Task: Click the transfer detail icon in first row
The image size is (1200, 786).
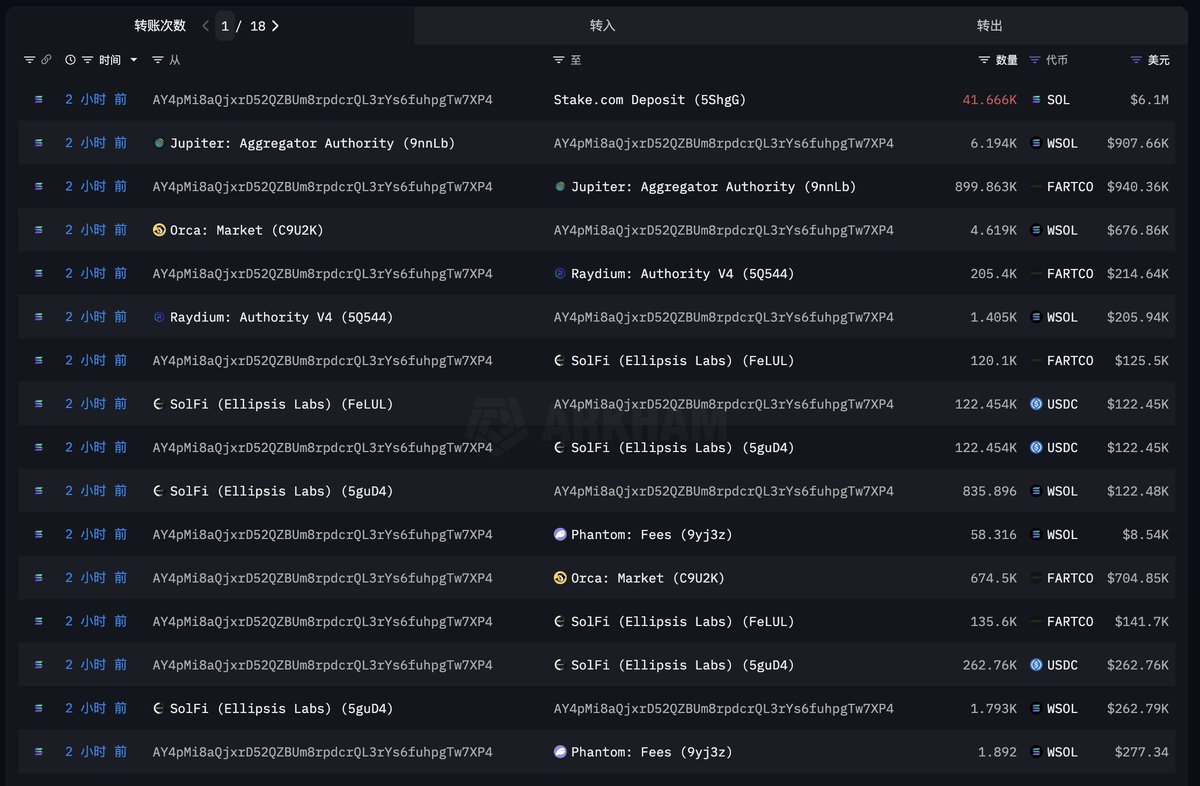Action: (38, 100)
